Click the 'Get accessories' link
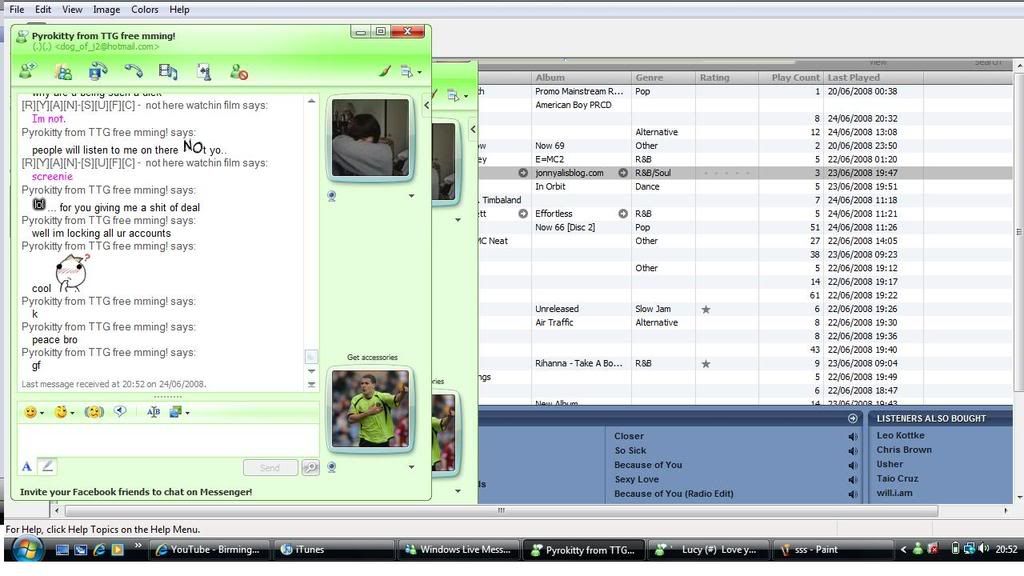The width and height of the screenshot is (1024, 576). click(372, 357)
